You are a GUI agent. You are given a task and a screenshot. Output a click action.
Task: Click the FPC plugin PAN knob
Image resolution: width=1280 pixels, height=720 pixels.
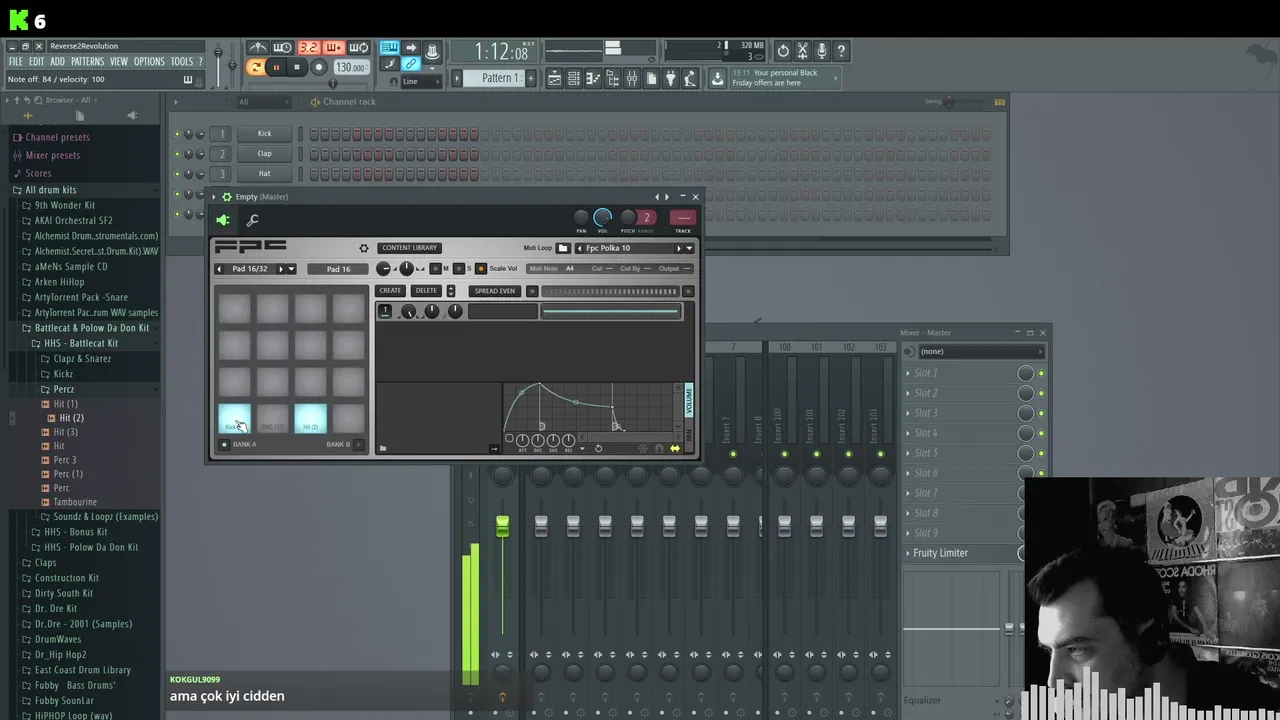coord(581,217)
